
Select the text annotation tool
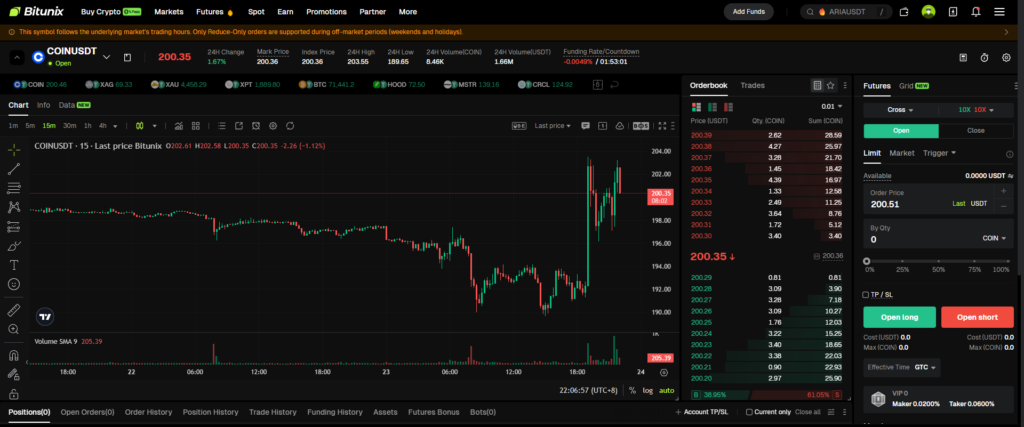click(13, 265)
